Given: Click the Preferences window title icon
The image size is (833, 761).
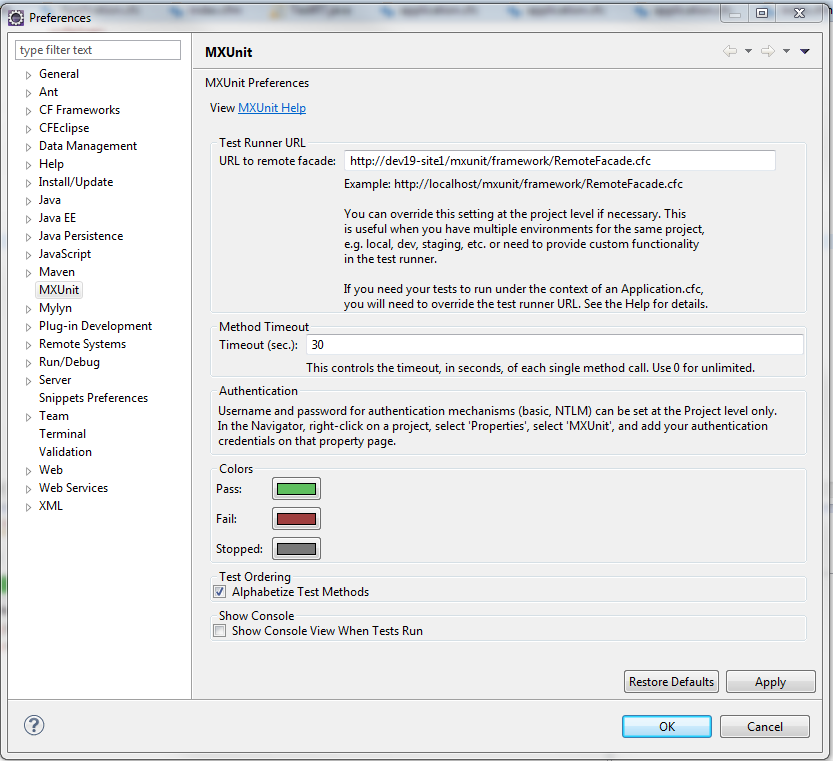Looking at the screenshot, I should (x=16, y=18).
